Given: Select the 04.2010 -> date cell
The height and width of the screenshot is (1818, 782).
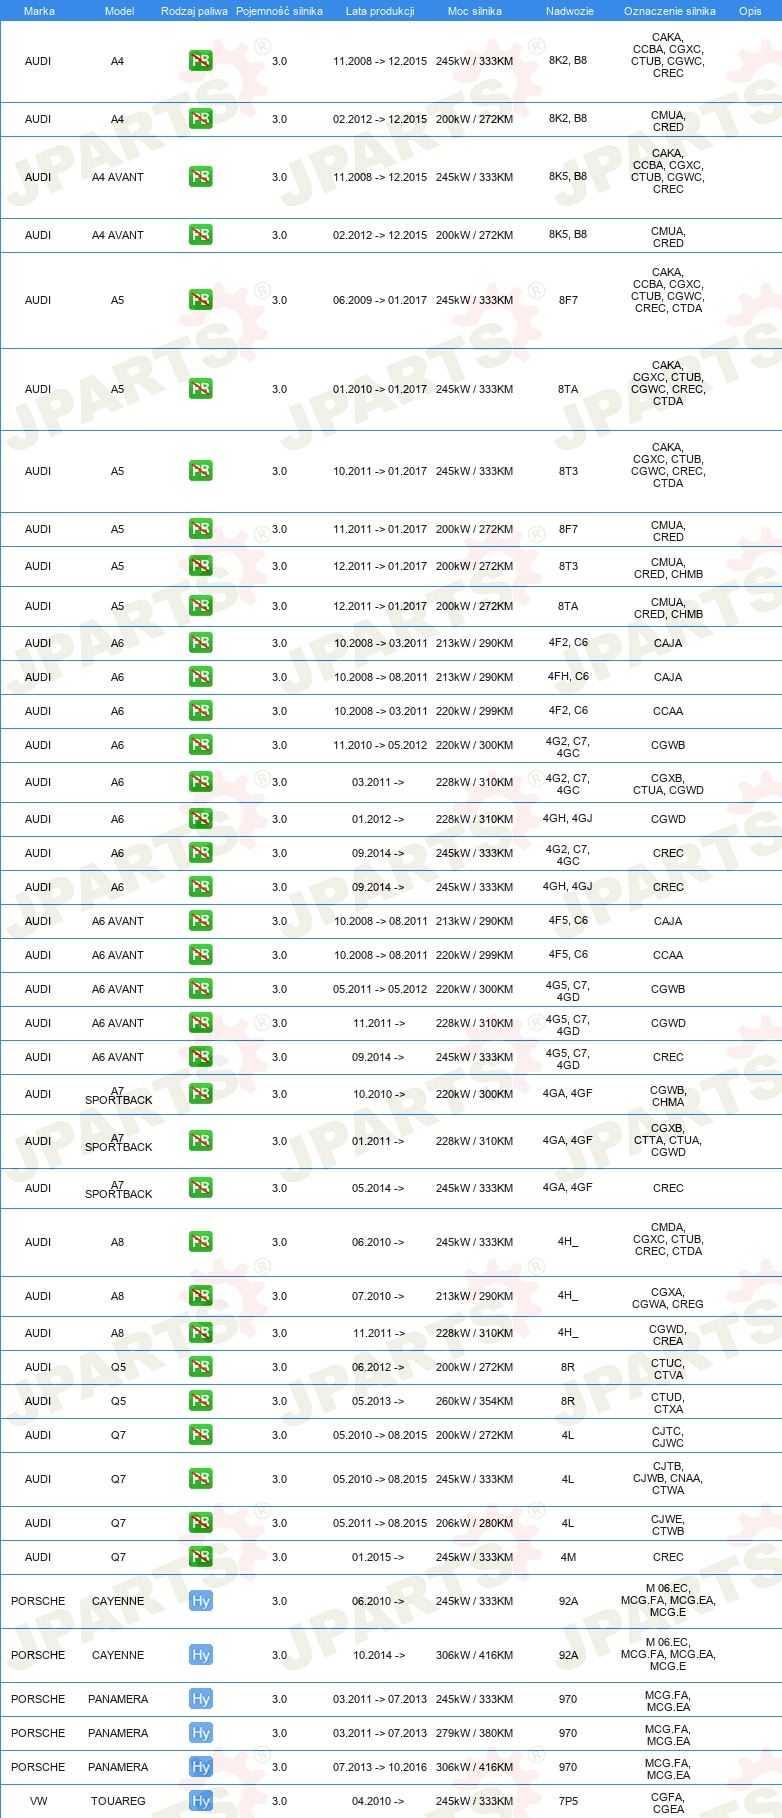Looking at the screenshot, I should (378, 1801).
